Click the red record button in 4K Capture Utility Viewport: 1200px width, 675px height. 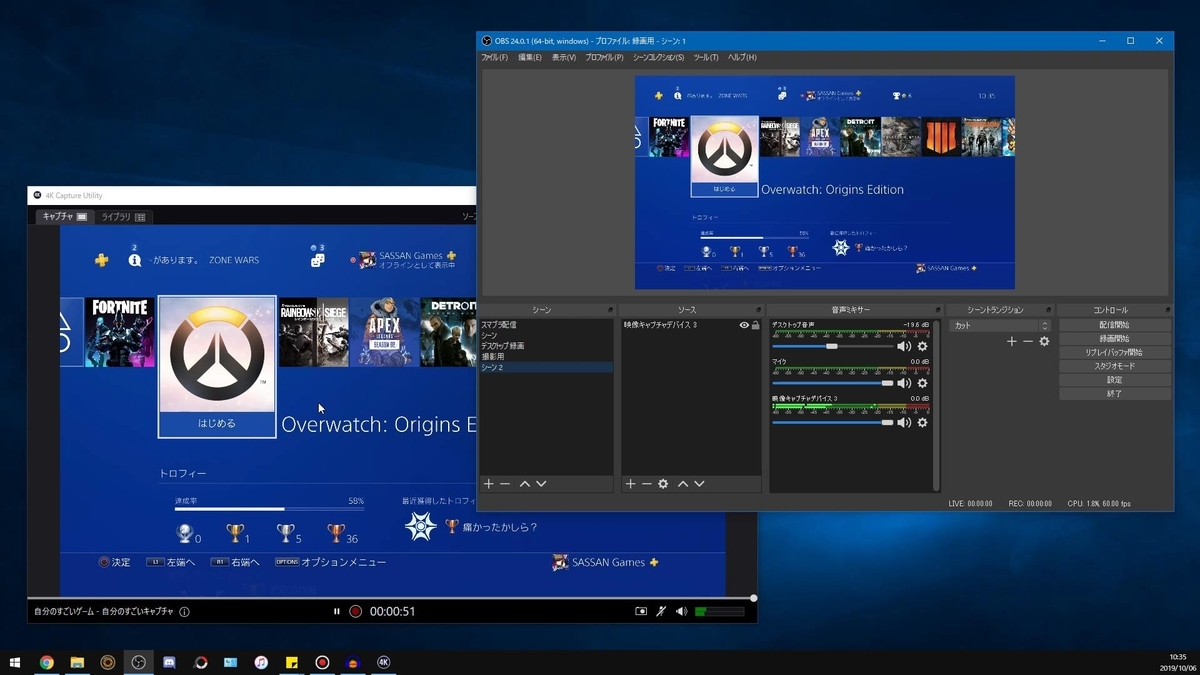point(355,611)
